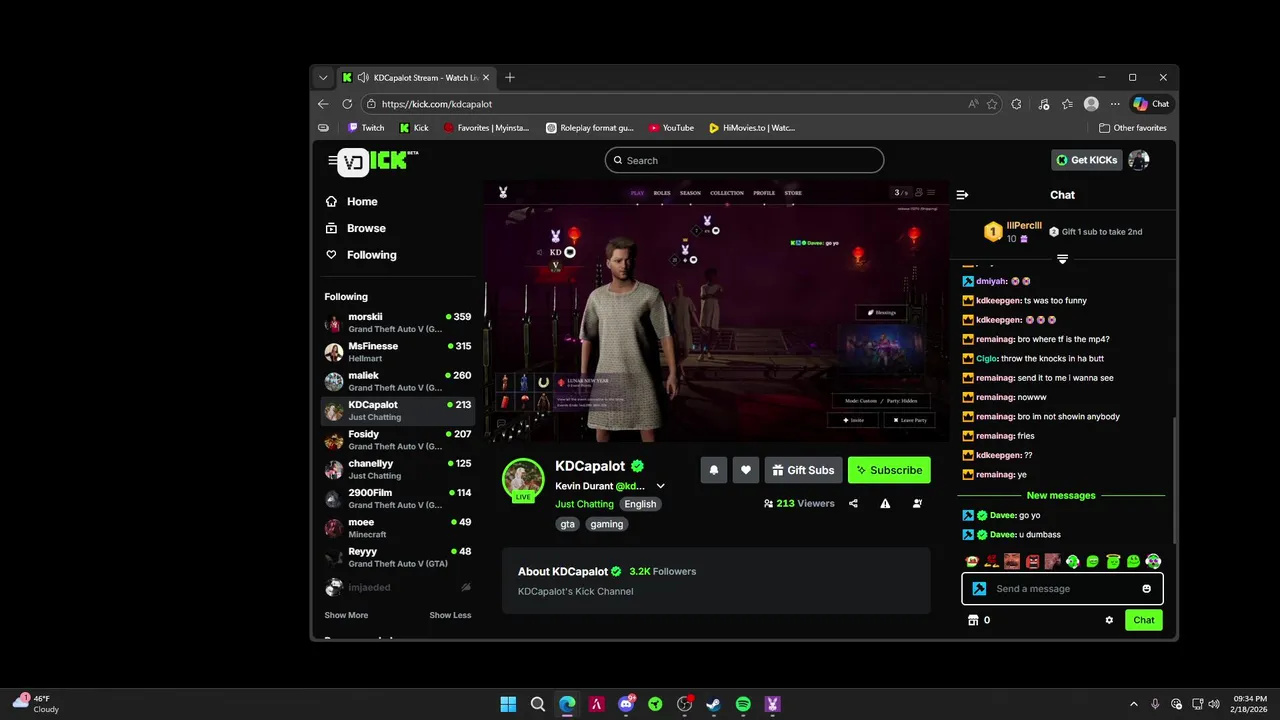Insert the first quick emote in chat

click(x=972, y=561)
